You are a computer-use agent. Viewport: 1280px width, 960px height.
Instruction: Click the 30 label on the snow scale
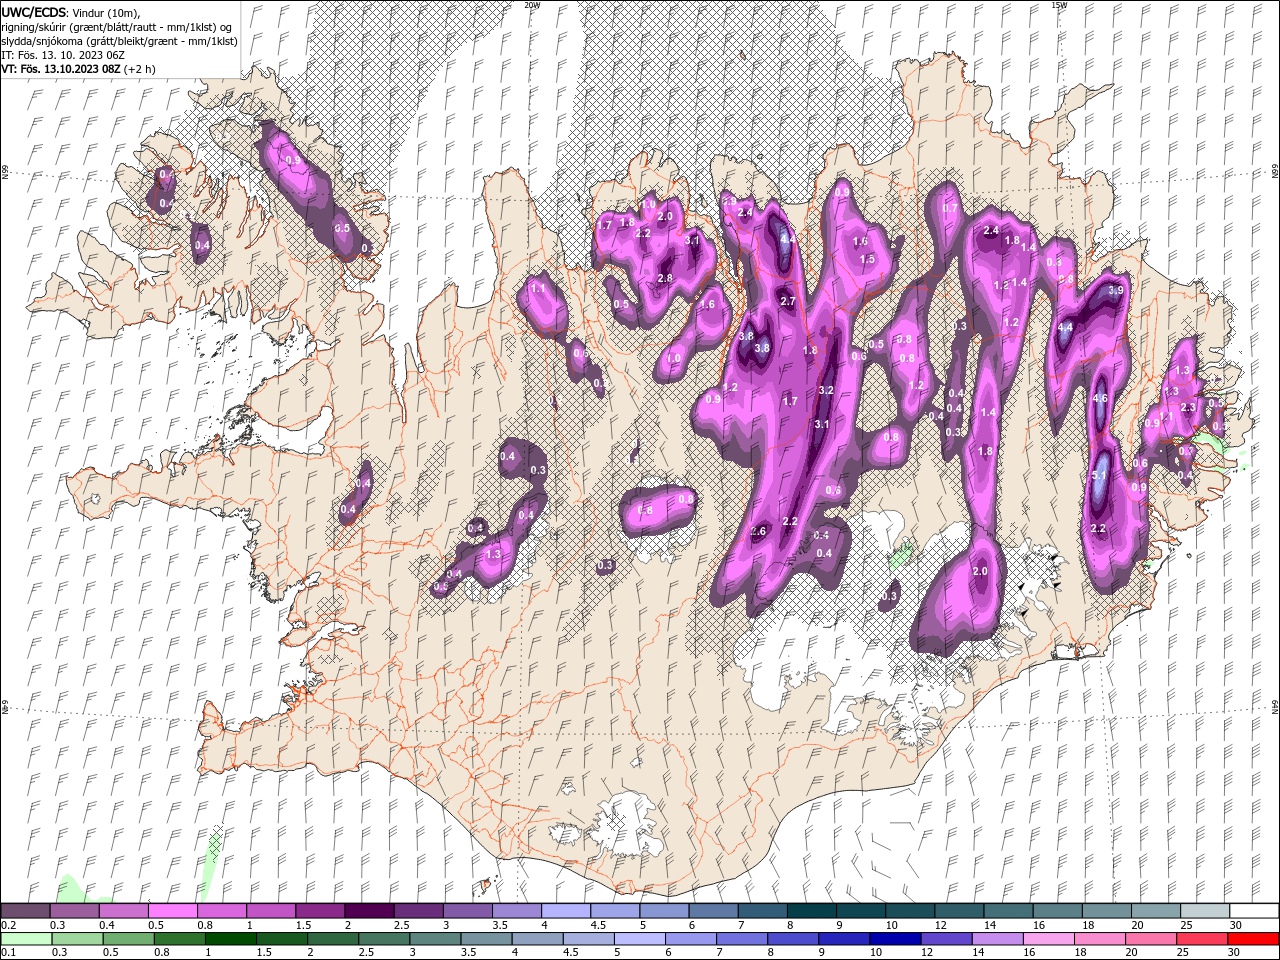[1234, 925]
